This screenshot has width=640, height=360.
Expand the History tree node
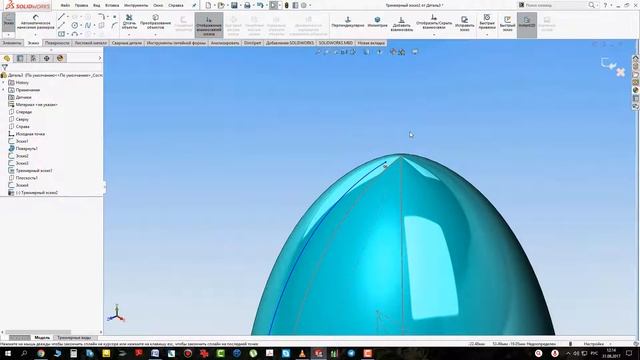pos(4,82)
